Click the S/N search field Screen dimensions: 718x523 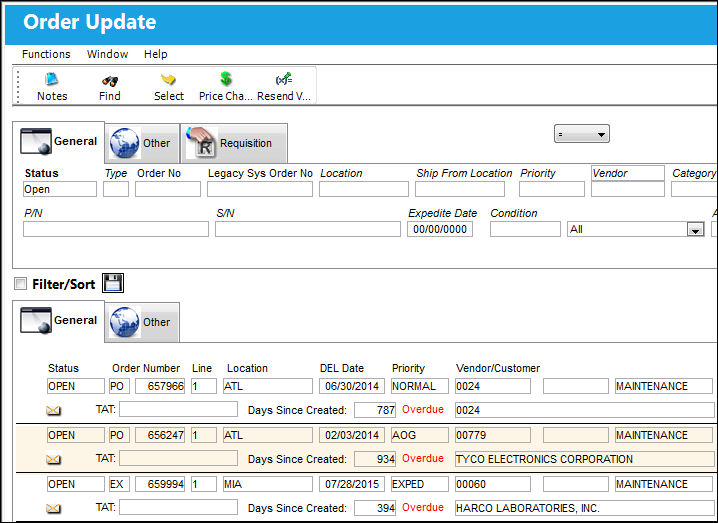point(308,229)
